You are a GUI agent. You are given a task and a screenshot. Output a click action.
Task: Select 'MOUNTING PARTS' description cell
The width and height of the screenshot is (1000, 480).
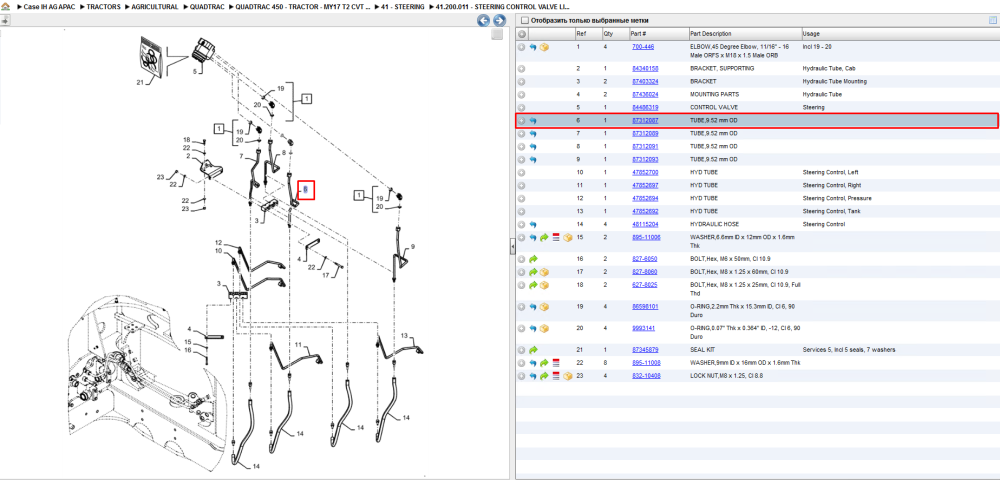pyautogui.click(x=712, y=94)
